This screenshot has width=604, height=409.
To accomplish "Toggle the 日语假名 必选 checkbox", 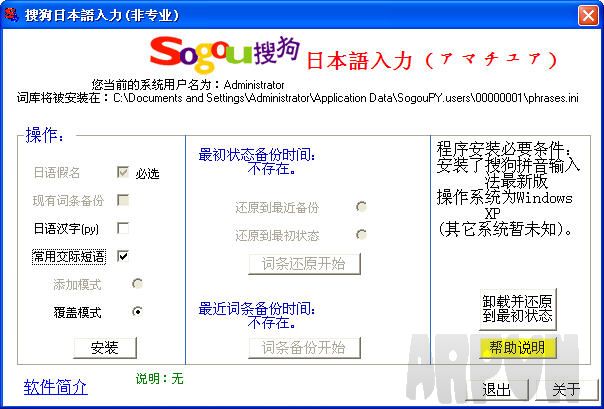I will coord(123,172).
